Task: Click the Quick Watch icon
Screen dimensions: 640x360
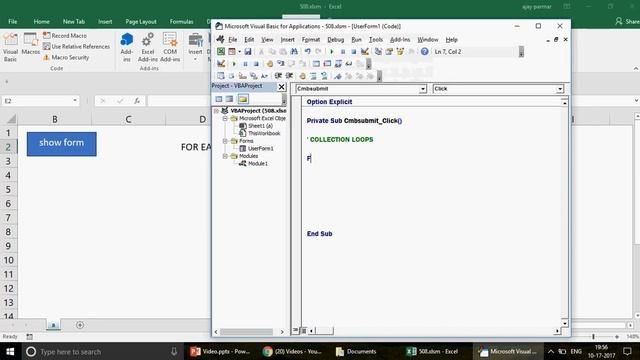Action: pyautogui.click(x=349, y=64)
